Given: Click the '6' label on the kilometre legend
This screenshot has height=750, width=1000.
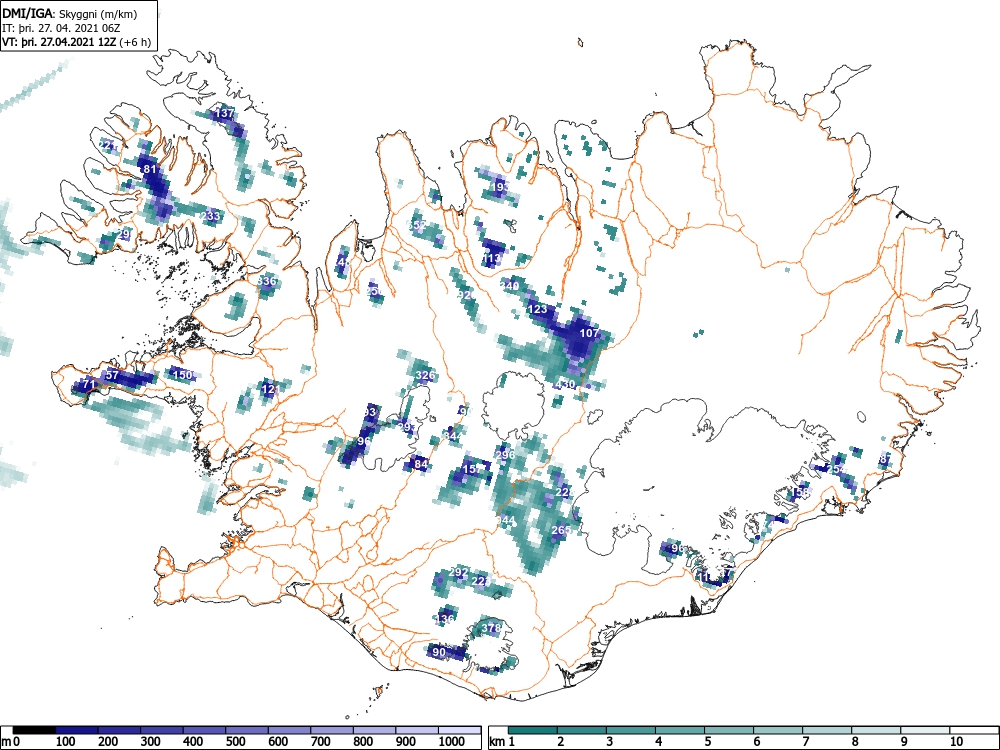Looking at the screenshot, I should 757,741.
